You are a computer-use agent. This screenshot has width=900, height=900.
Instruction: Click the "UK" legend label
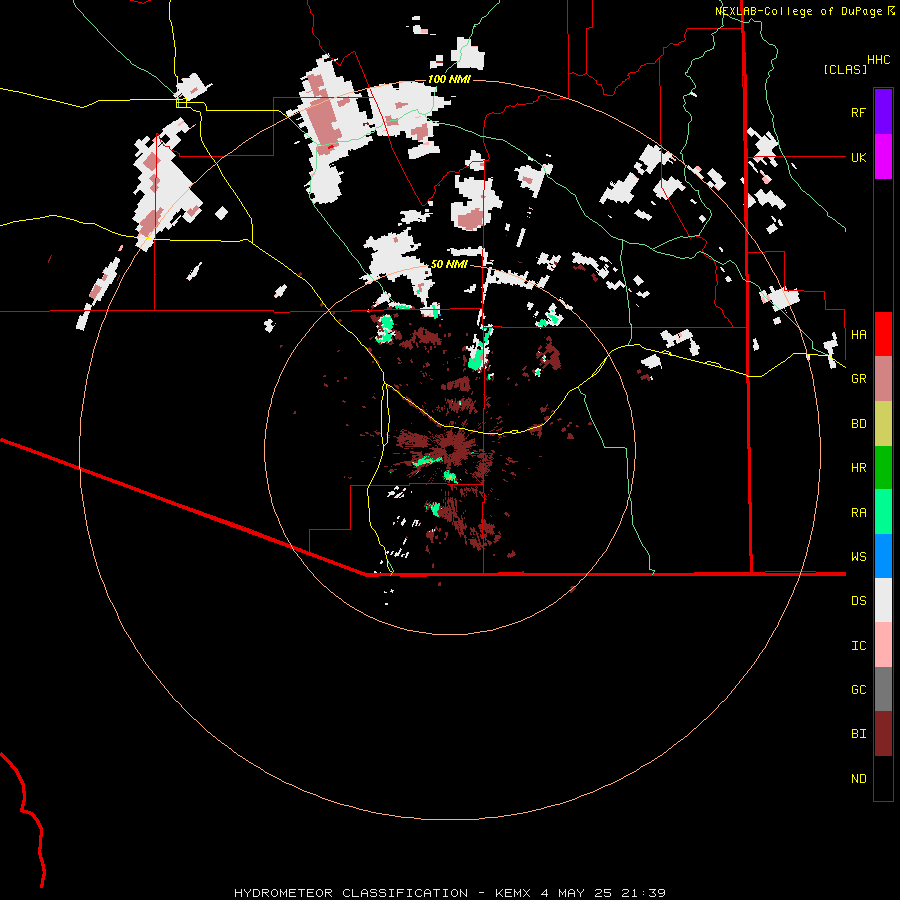pos(858,157)
